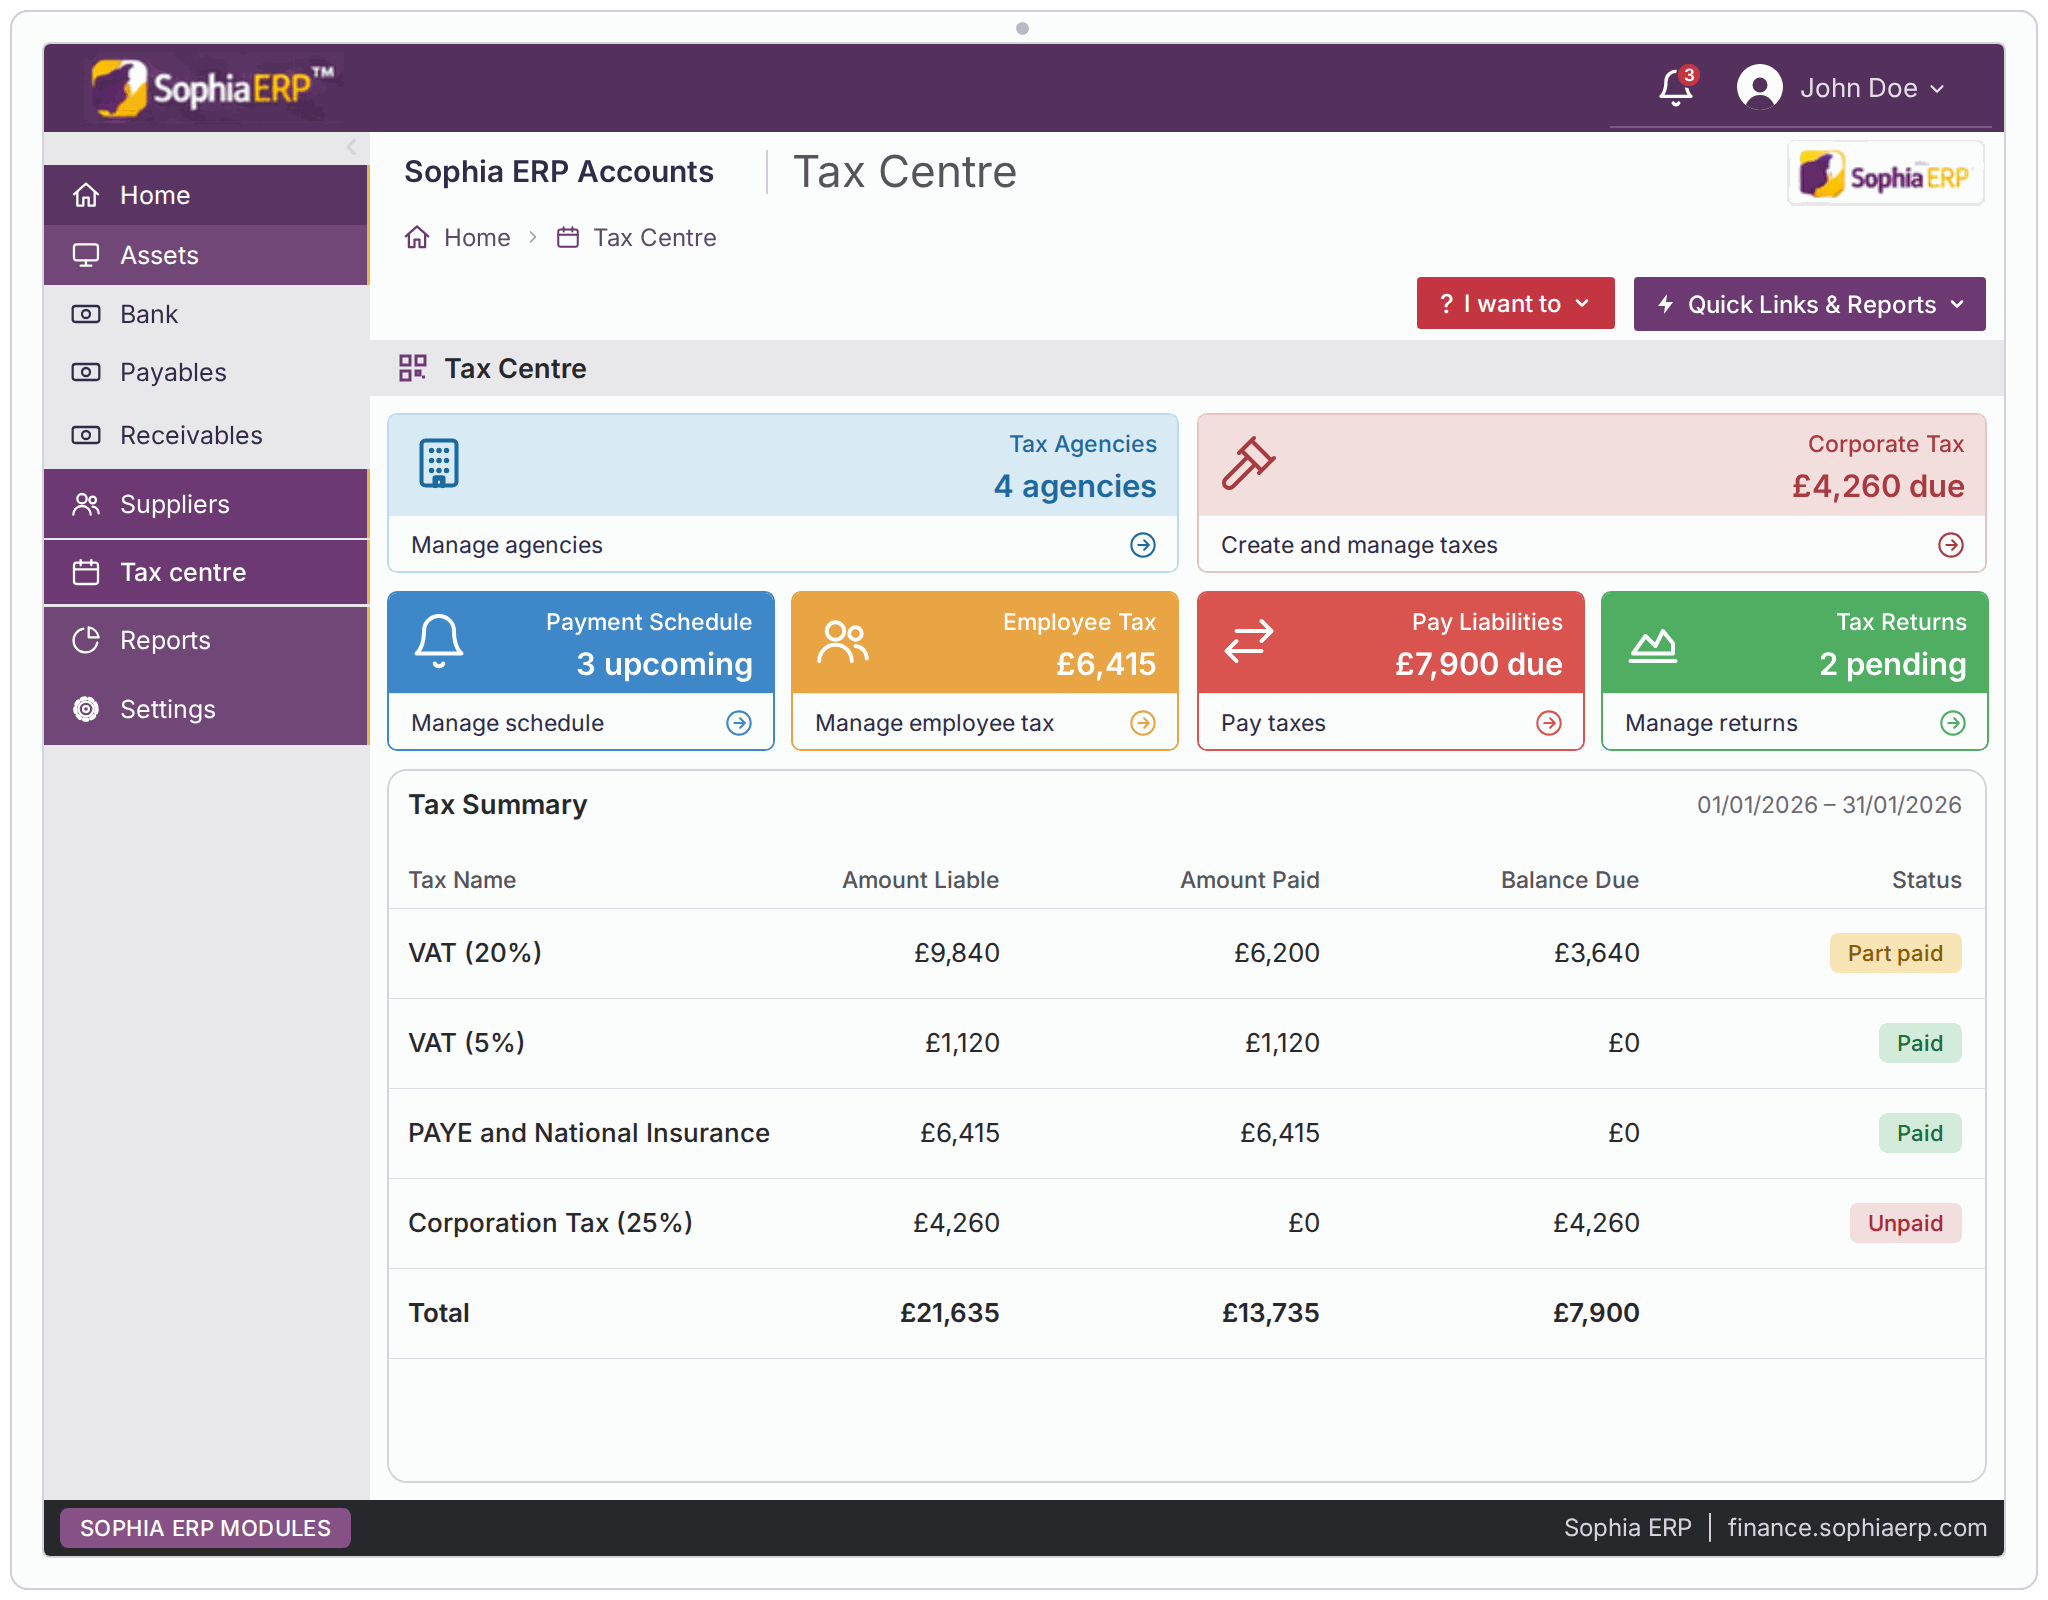This screenshot has height=1600, width=2048.
Task: Click the 'Corporation Tax (25%)' row name
Action: 550,1223
